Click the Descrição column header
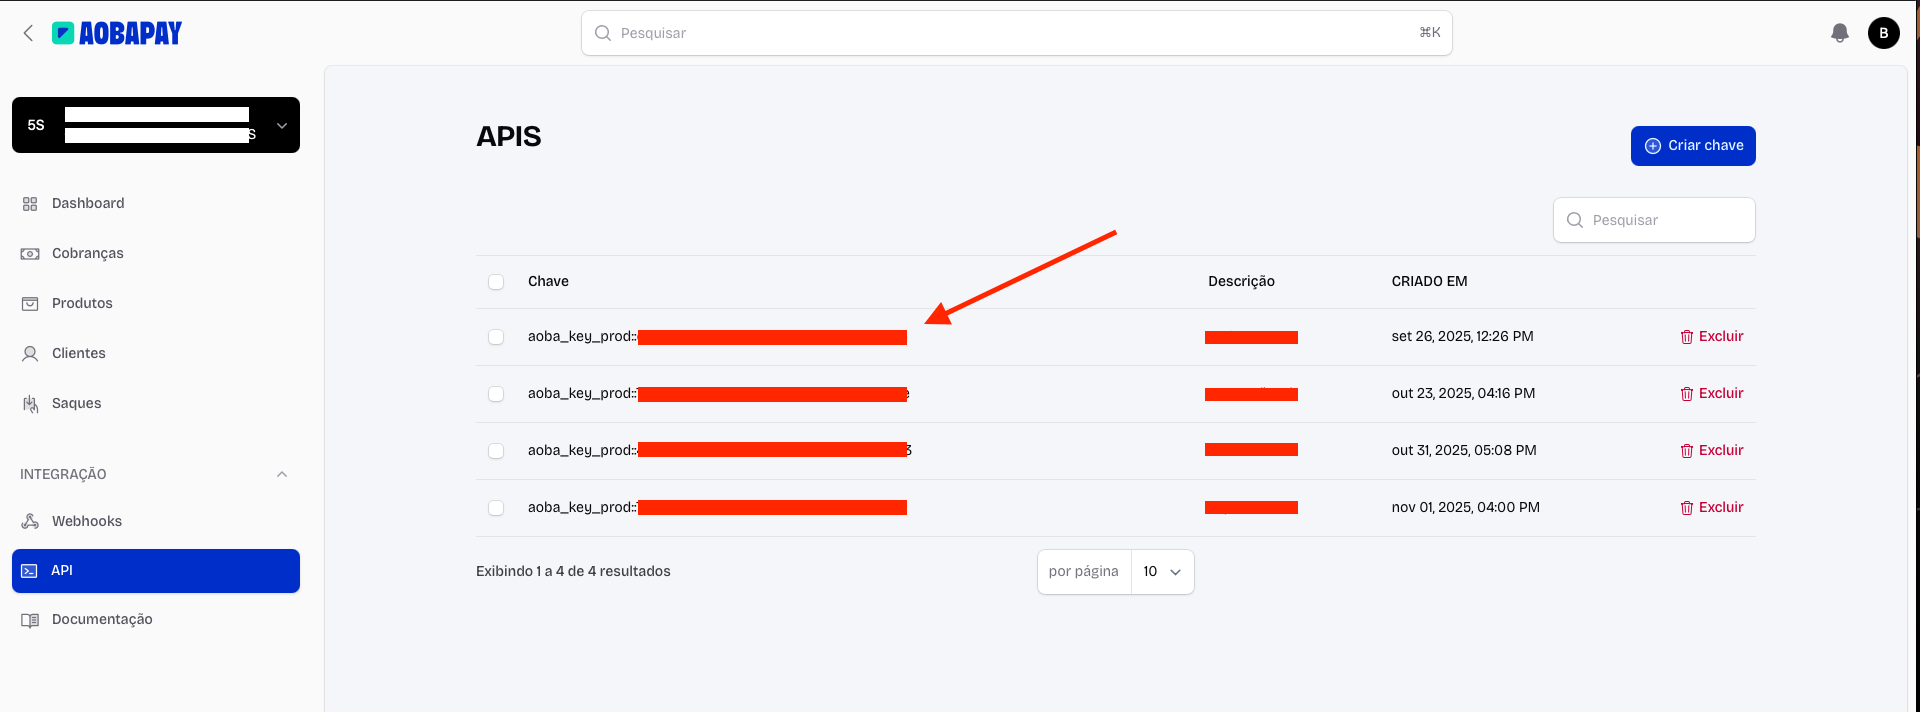This screenshot has height=712, width=1920. coord(1241,281)
